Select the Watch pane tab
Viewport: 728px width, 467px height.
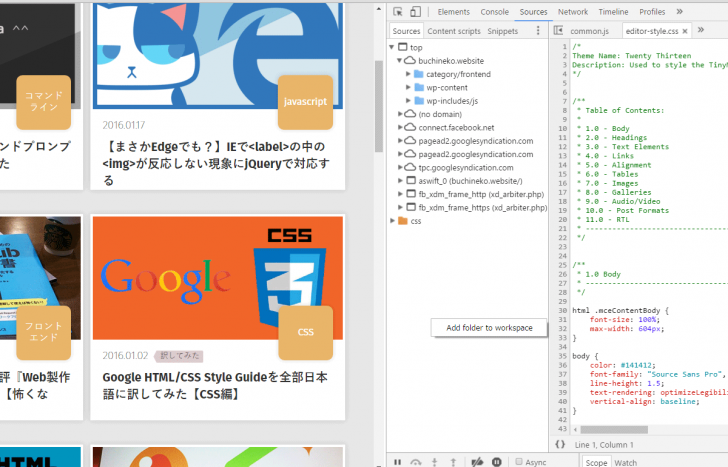pyautogui.click(x=625, y=462)
